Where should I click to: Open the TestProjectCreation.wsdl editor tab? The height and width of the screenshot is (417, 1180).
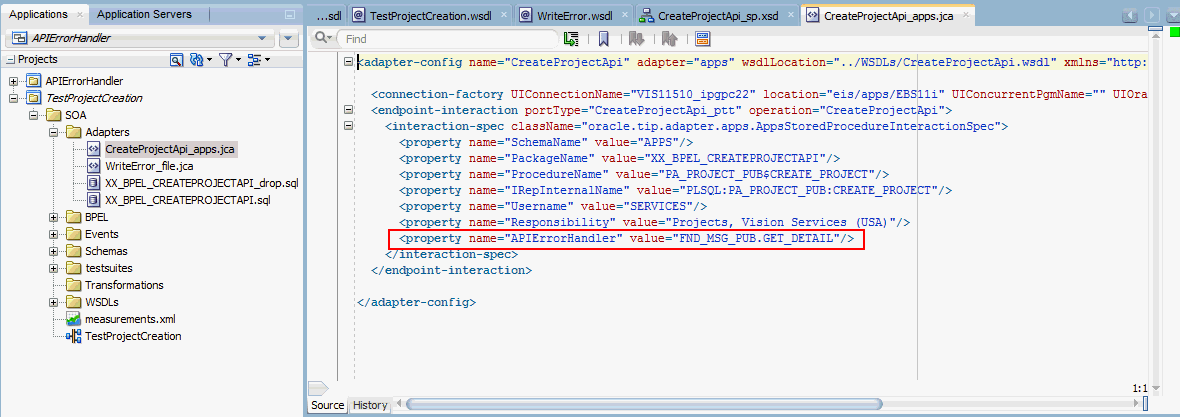(x=430, y=15)
